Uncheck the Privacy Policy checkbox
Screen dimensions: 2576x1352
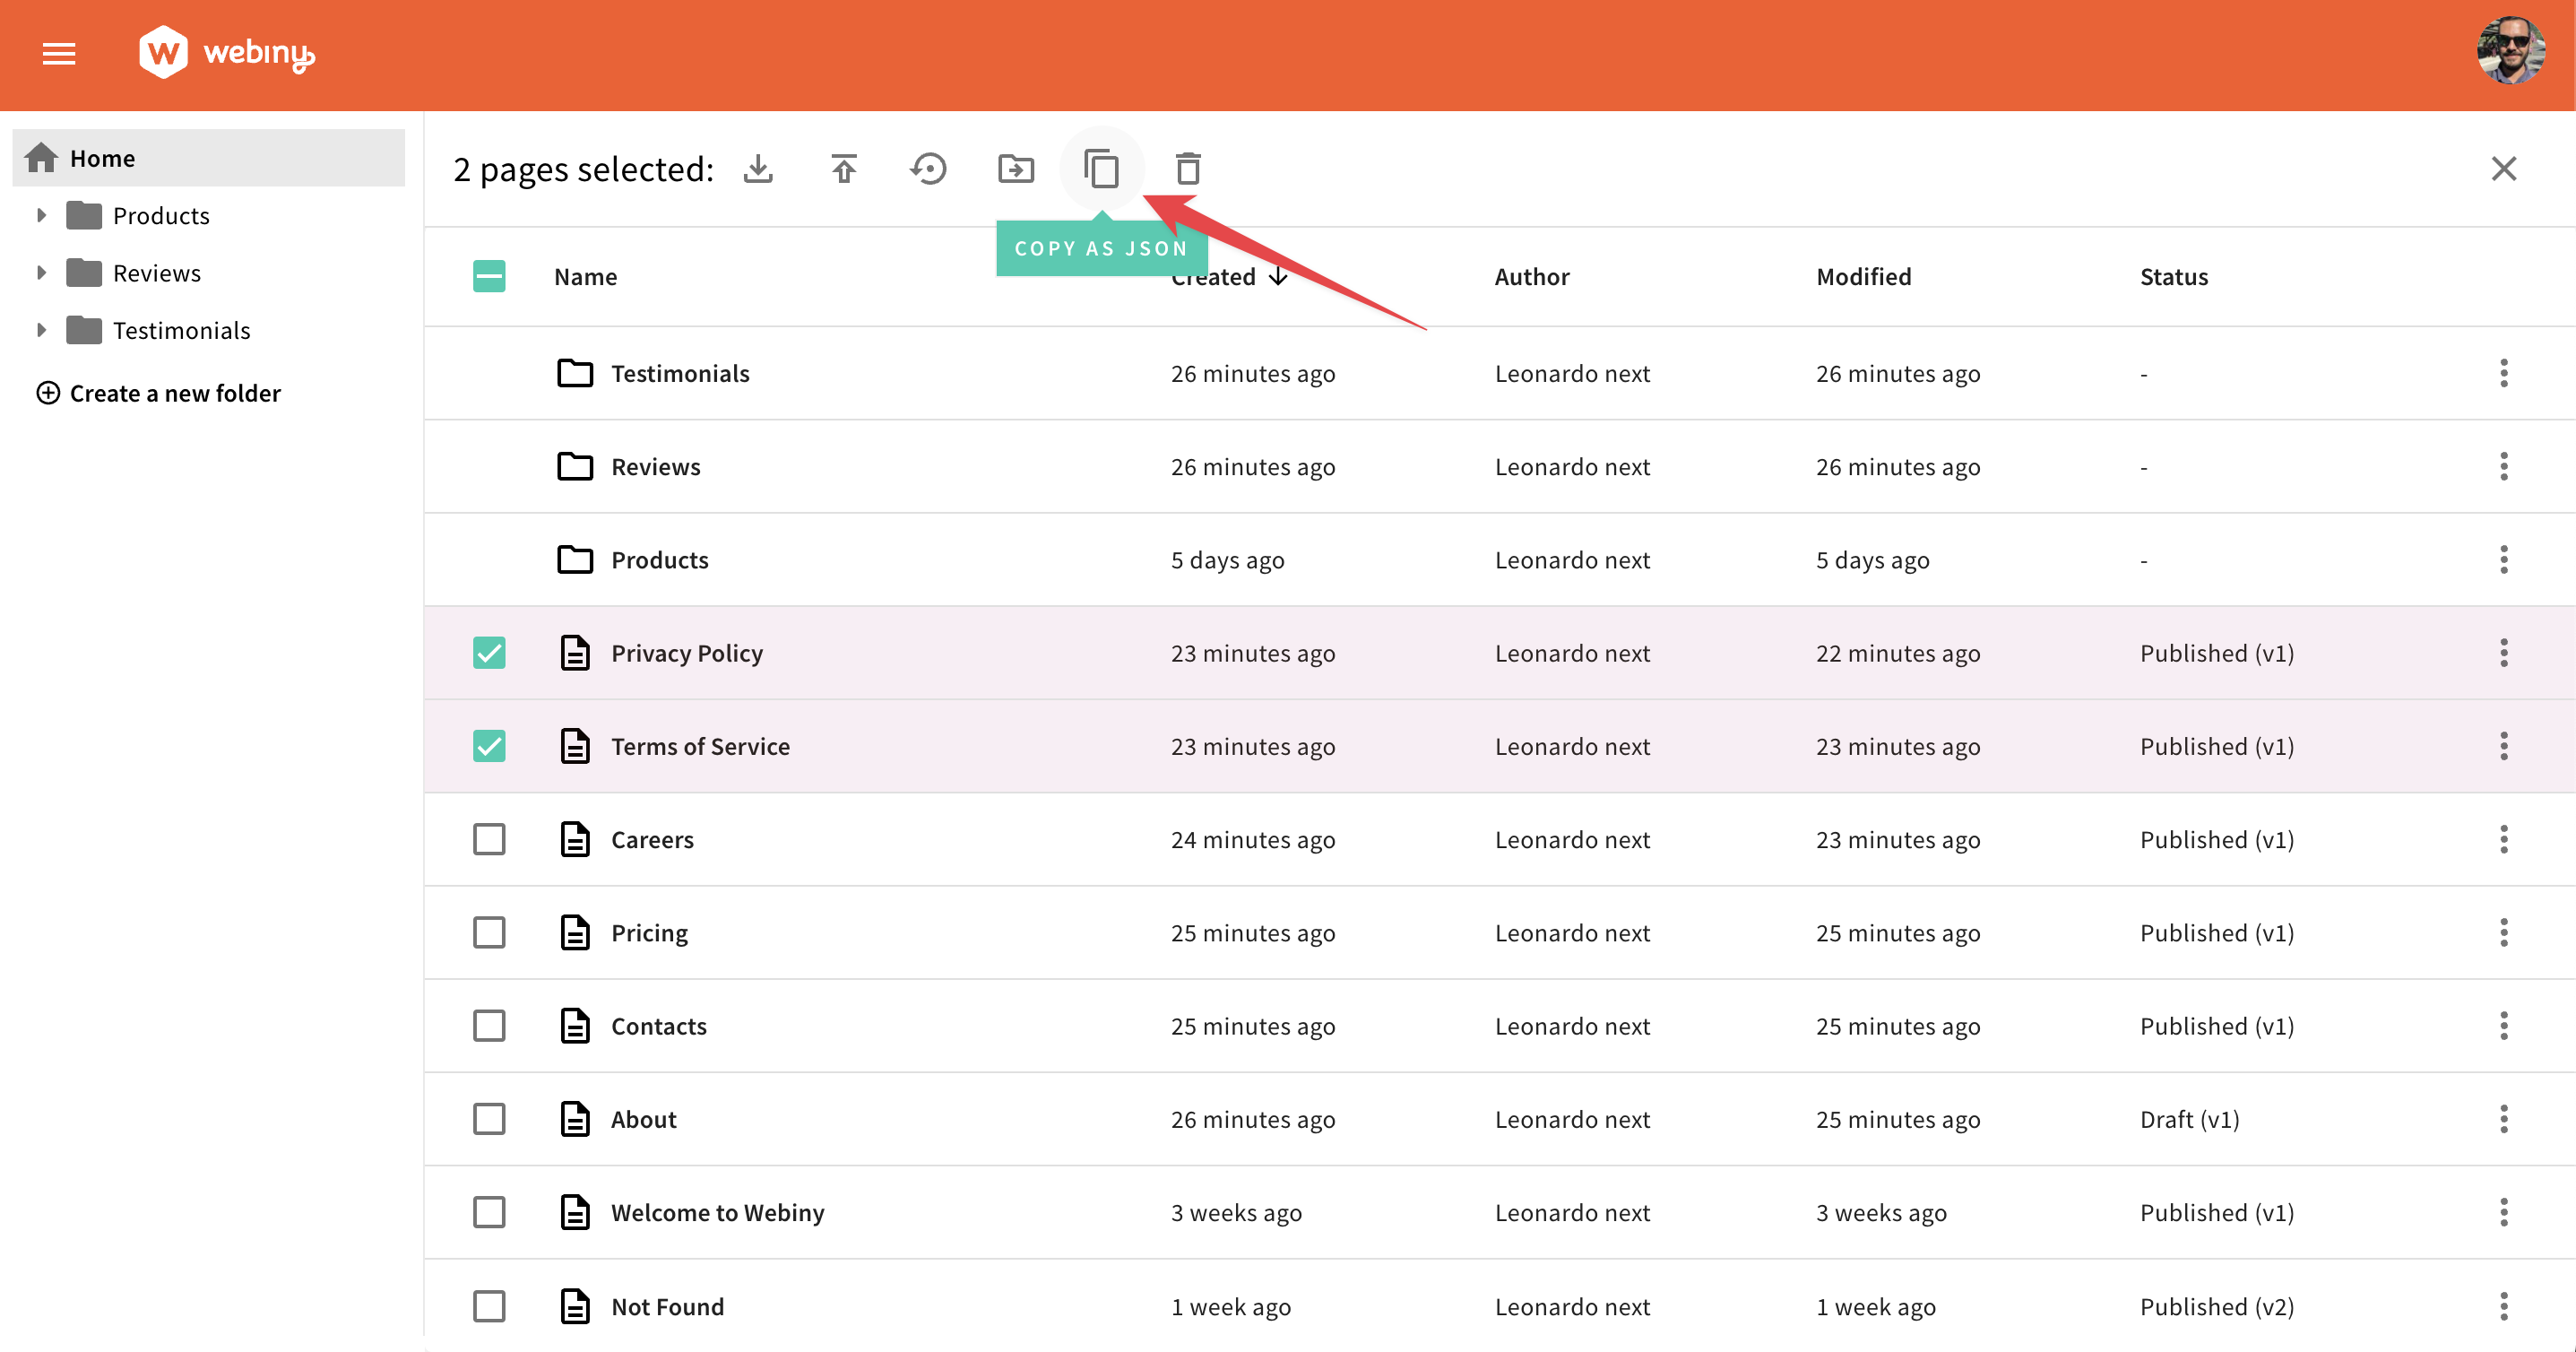(x=489, y=653)
